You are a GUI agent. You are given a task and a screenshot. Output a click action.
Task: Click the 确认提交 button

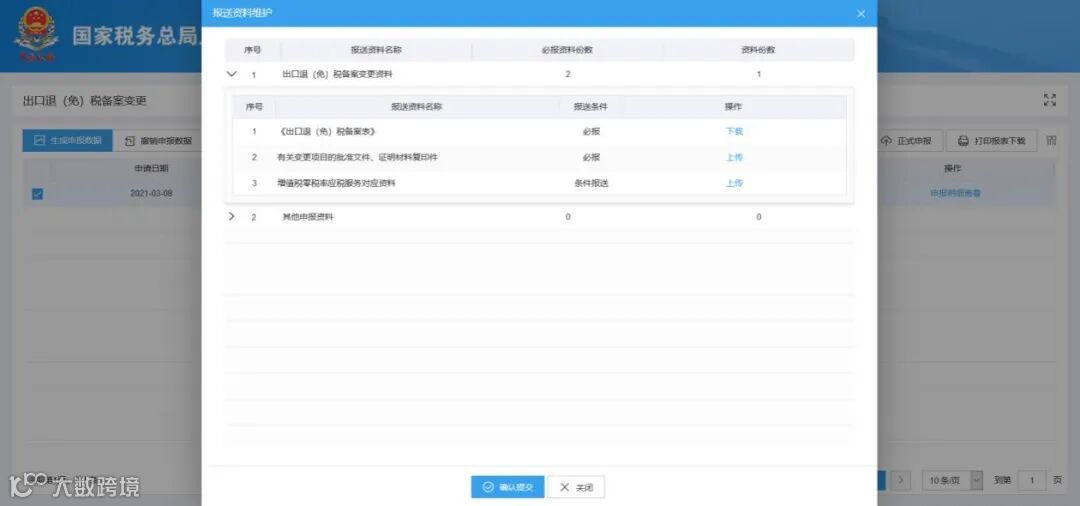[x=508, y=487]
